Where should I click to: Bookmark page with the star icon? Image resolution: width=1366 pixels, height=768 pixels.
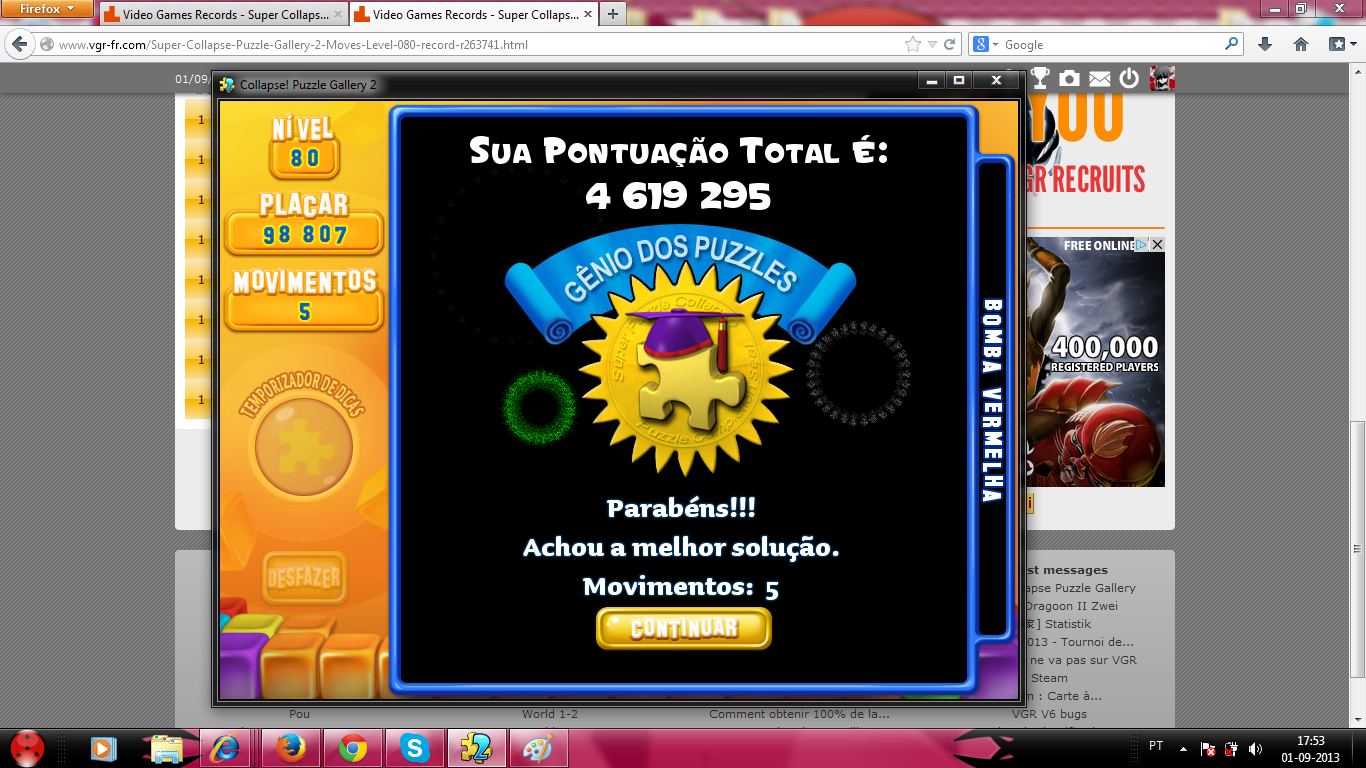click(912, 45)
